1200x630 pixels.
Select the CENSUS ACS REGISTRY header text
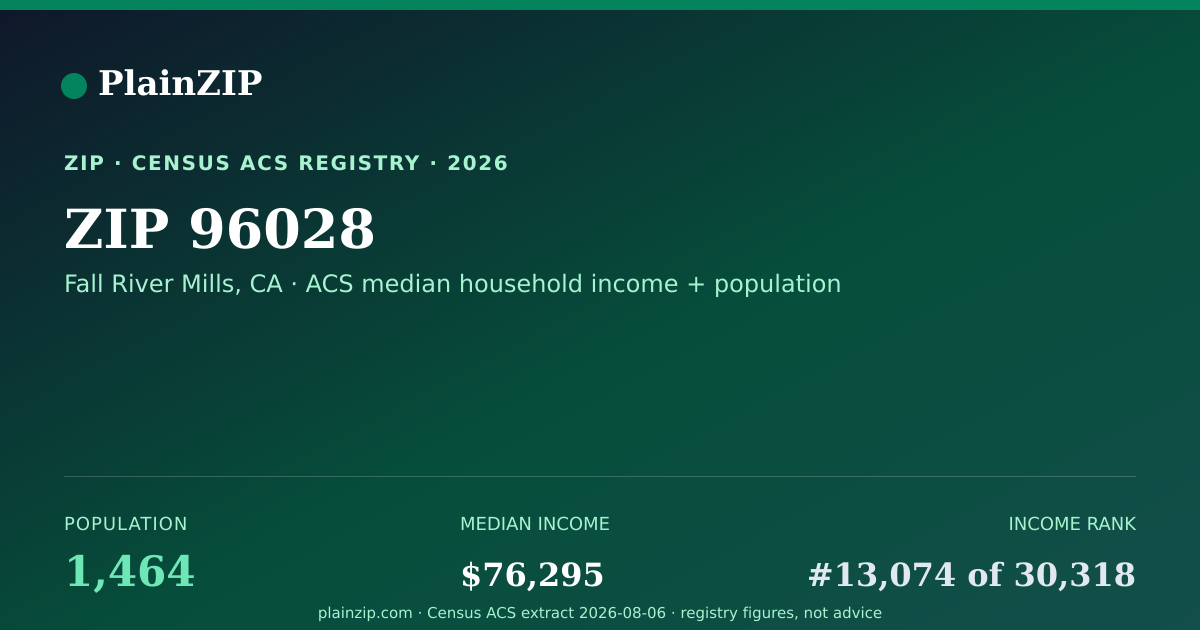coord(276,163)
